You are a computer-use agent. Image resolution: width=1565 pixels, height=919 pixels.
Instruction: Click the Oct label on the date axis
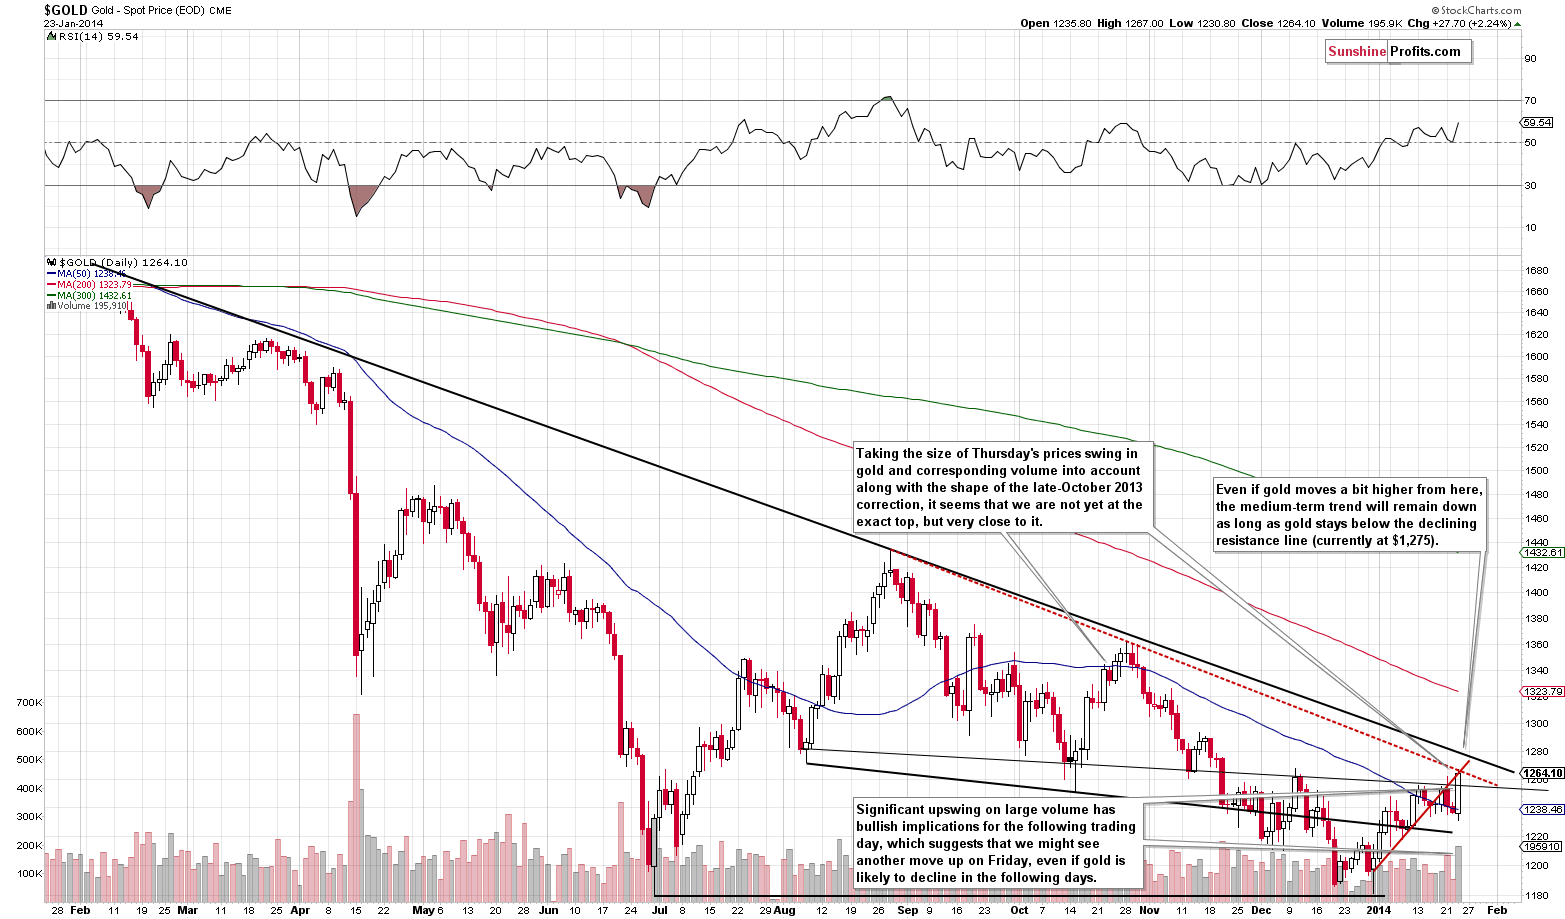[x=1019, y=910]
